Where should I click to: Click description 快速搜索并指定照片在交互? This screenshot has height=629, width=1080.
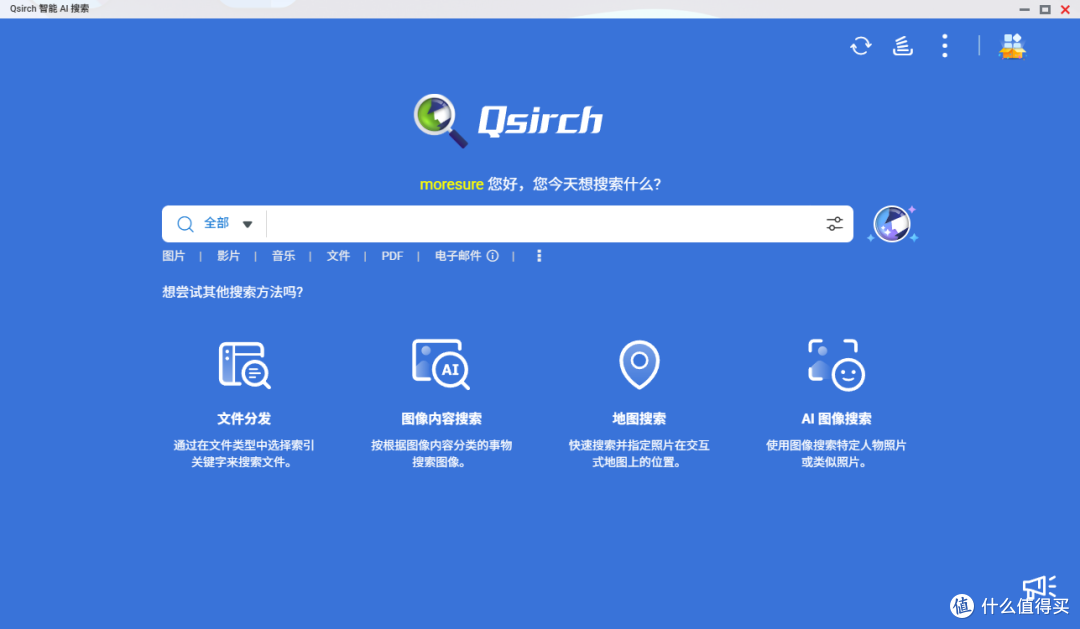click(x=639, y=445)
